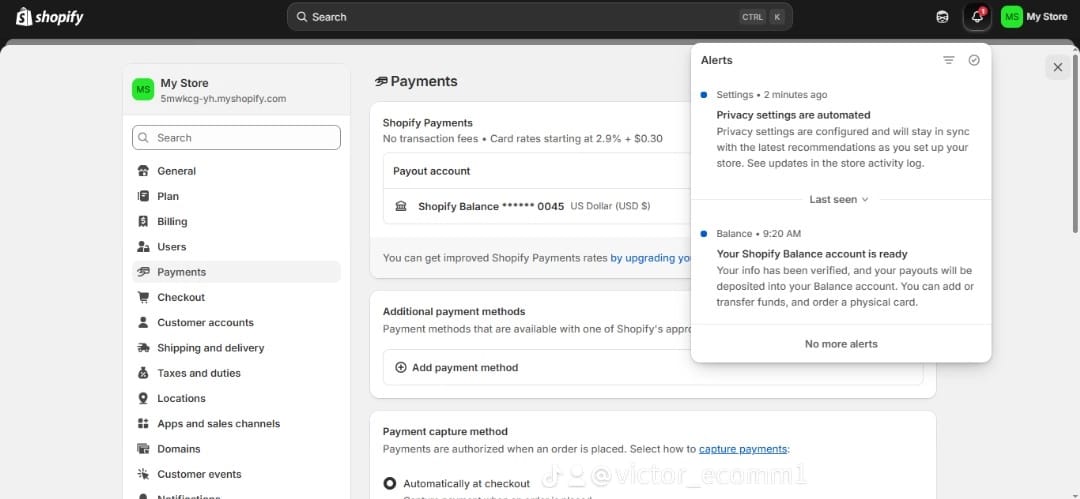Click the Shopify Balance 0045 account row
This screenshot has width=1080, height=499.
[537, 206]
